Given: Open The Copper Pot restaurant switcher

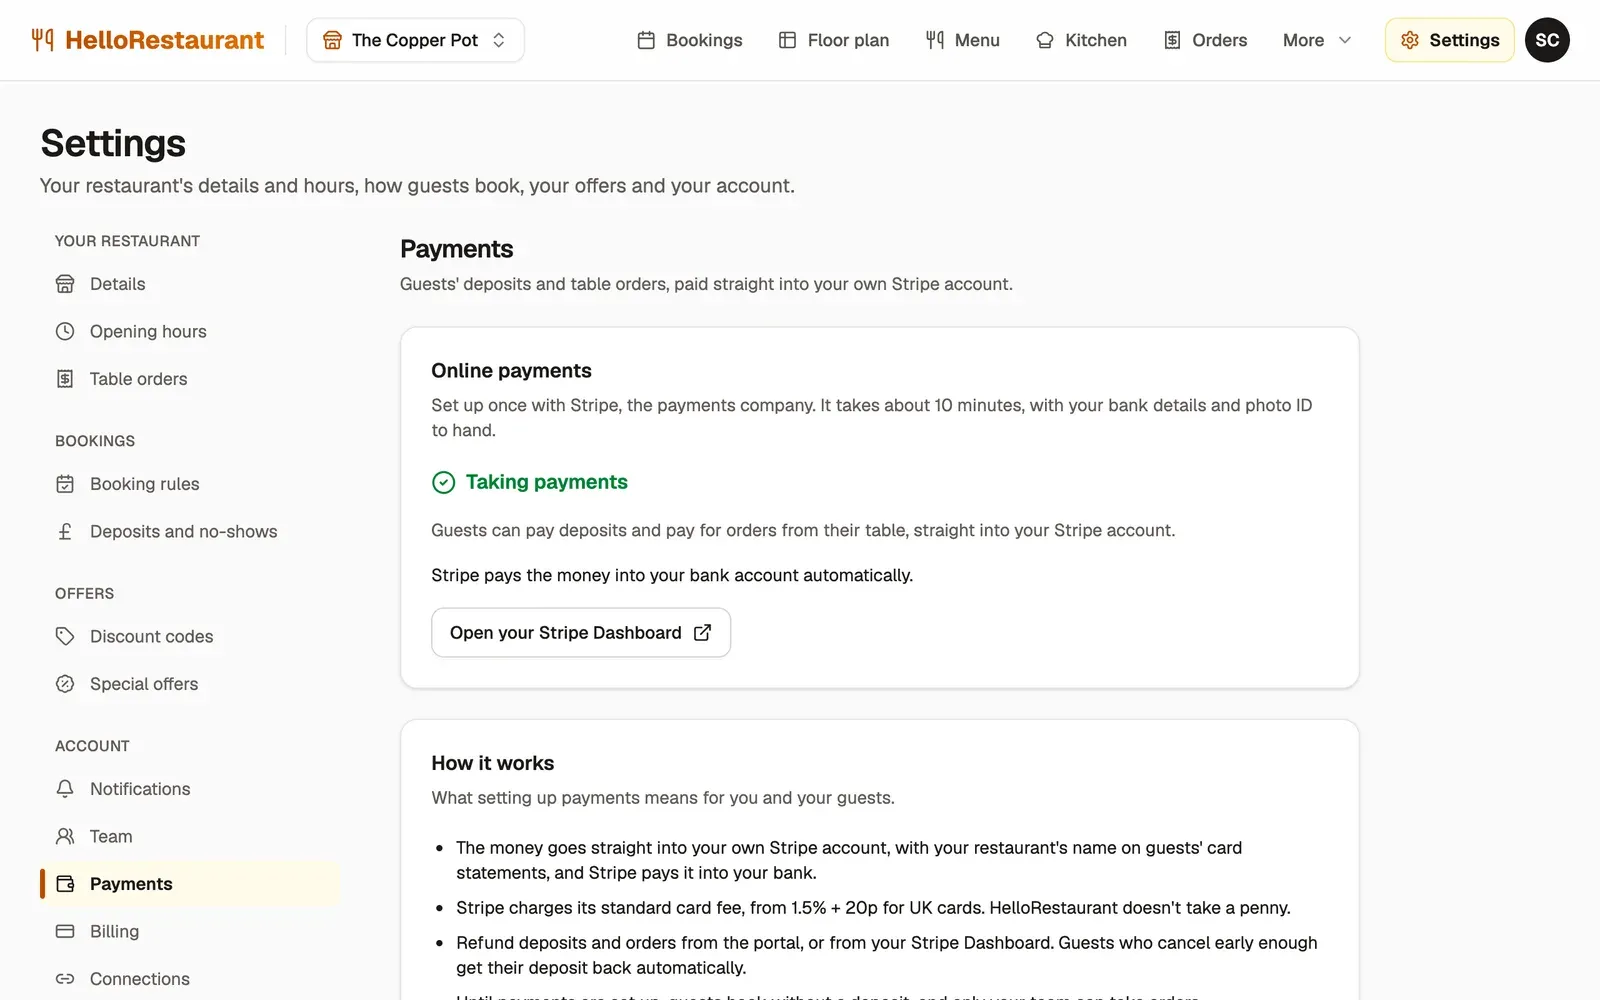Looking at the screenshot, I should pos(415,40).
